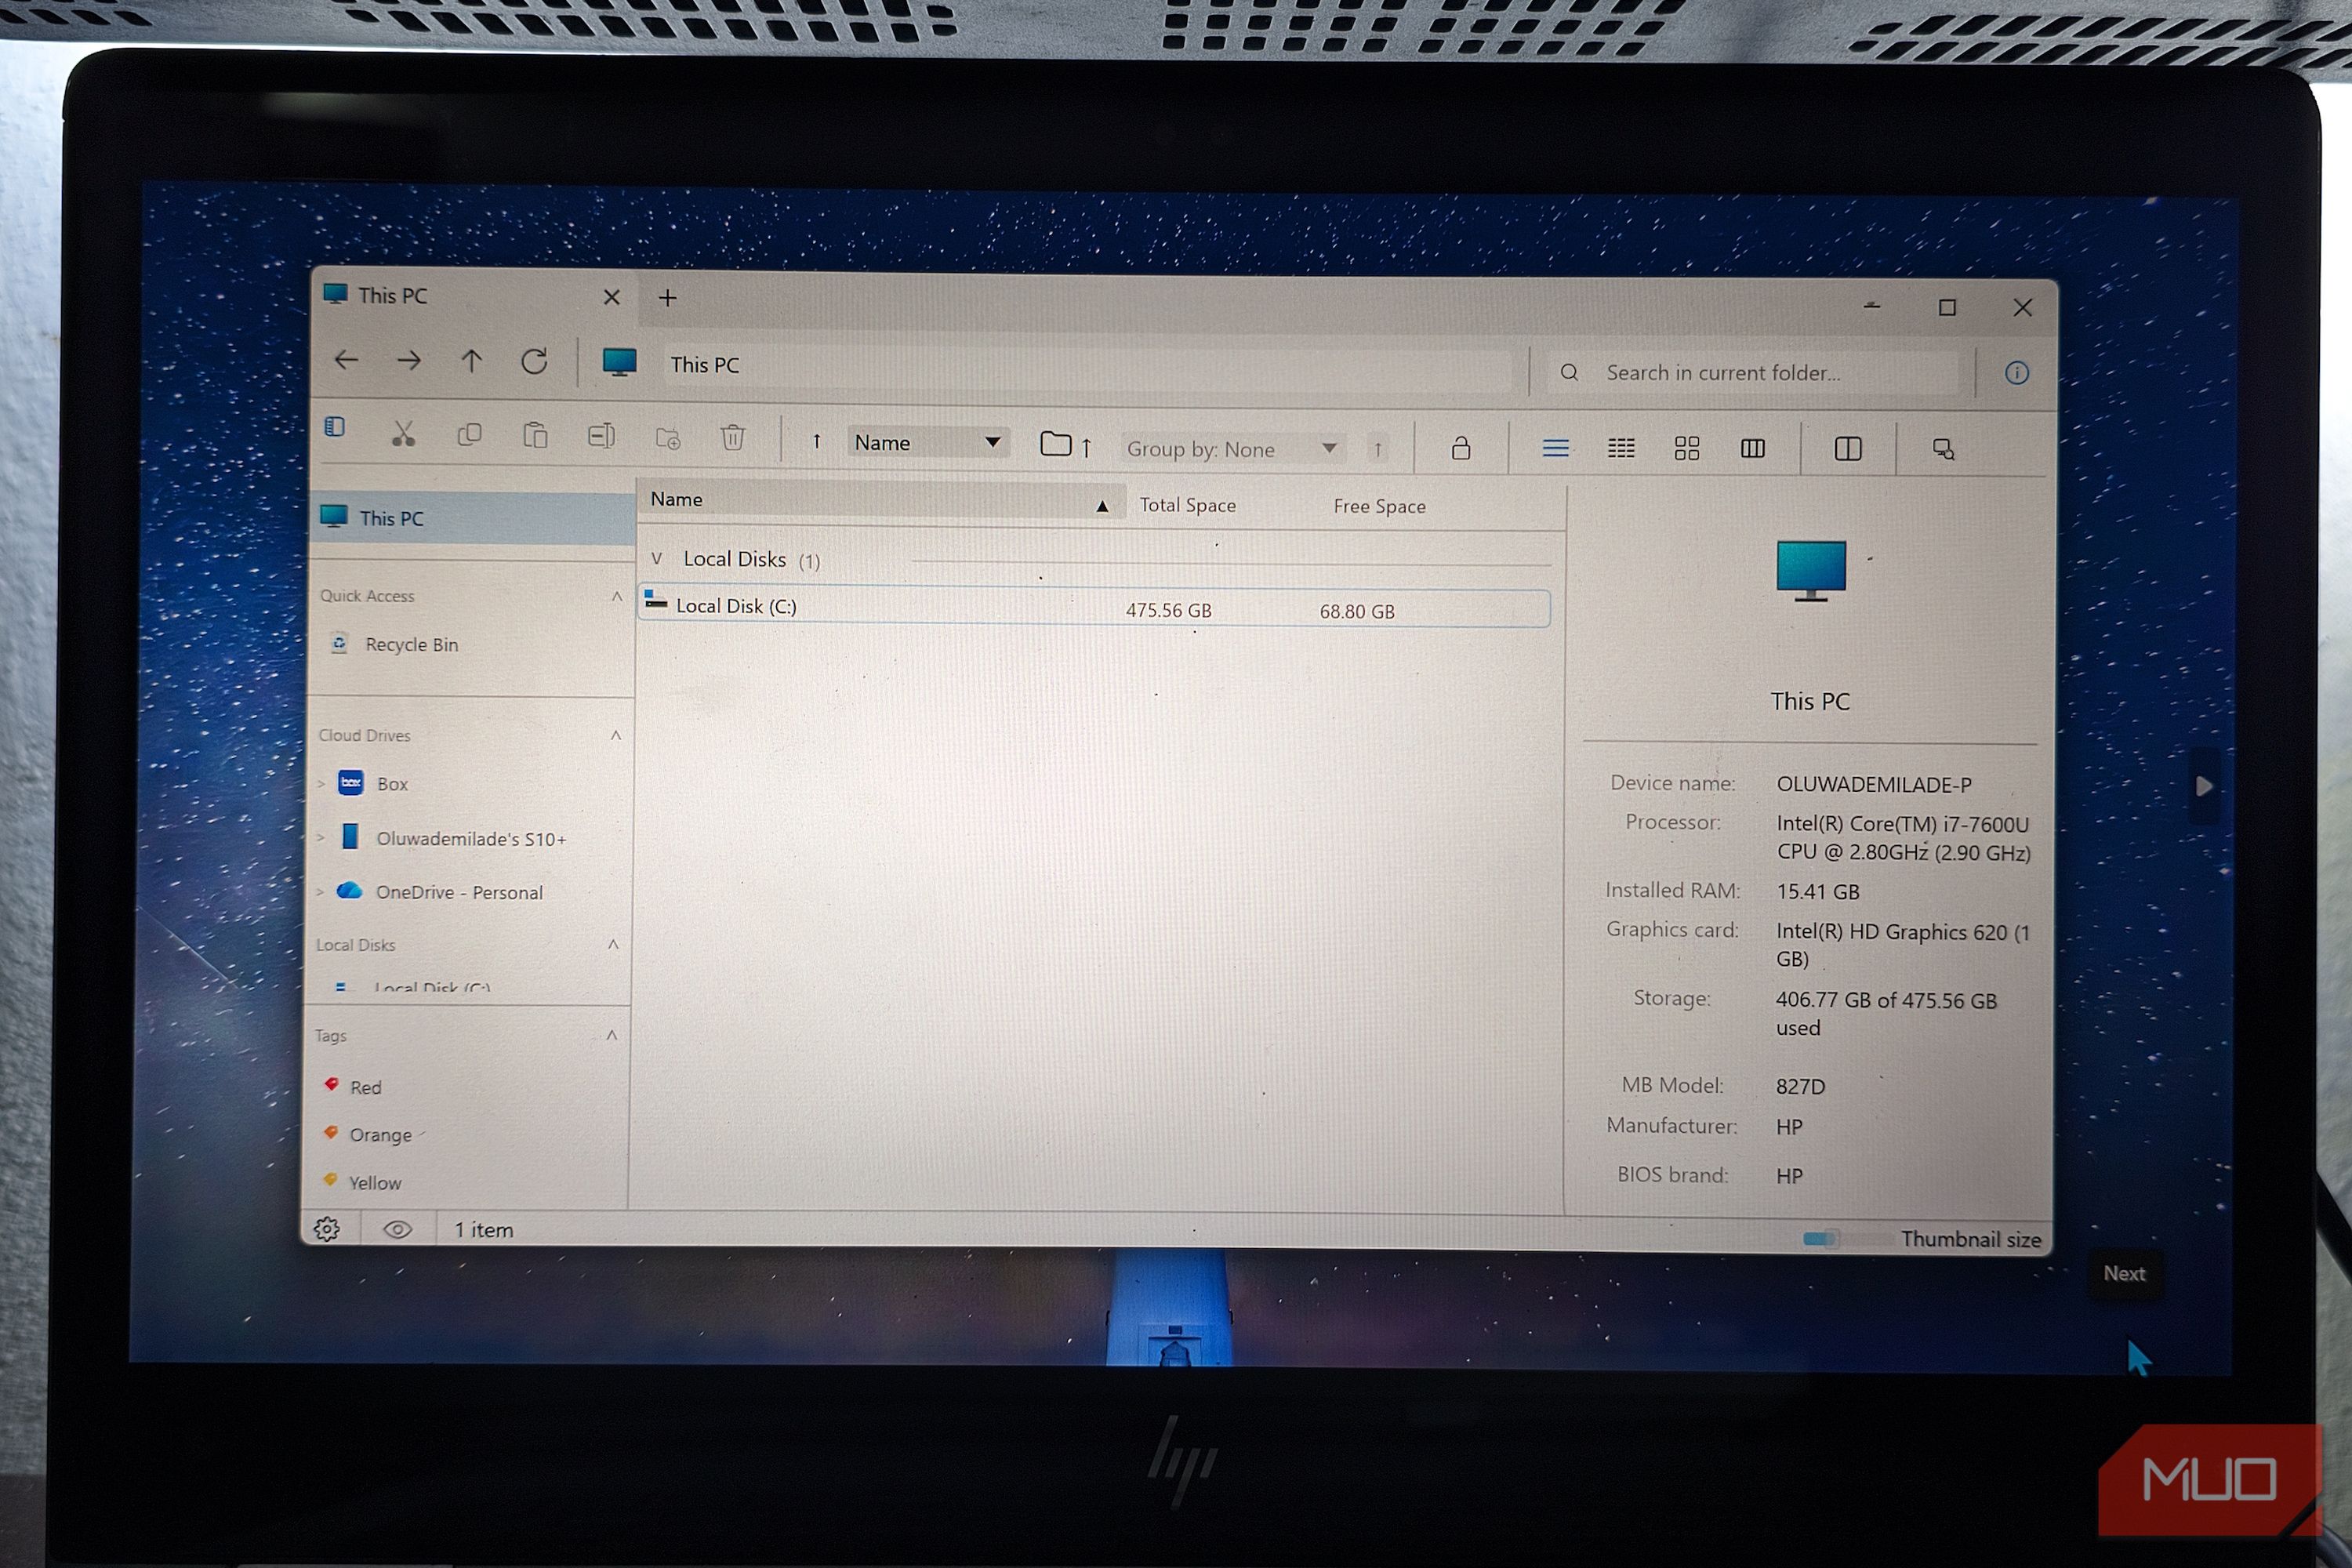Toggle hidden items eye icon
The height and width of the screenshot is (1568, 2352).
coord(398,1229)
